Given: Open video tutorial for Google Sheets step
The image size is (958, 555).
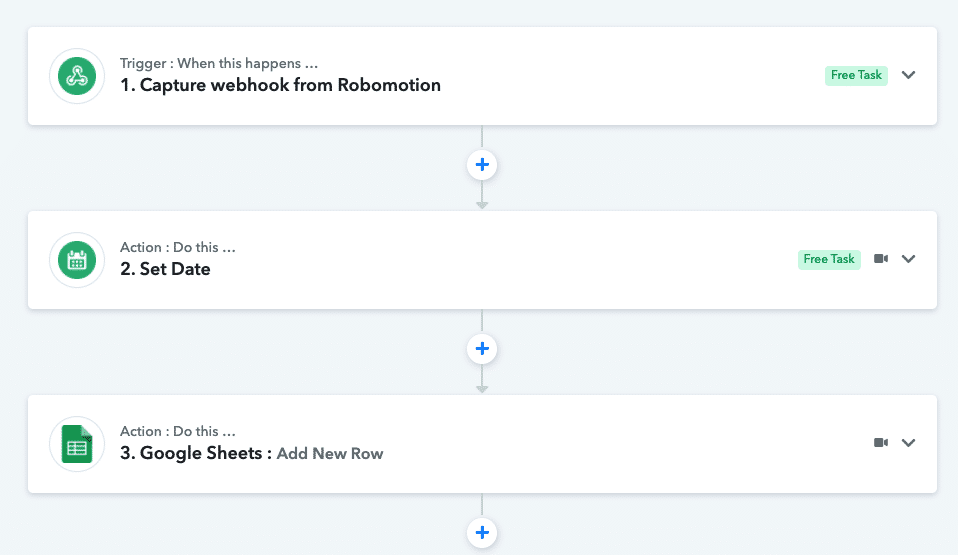Looking at the screenshot, I should (x=880, y=443).
